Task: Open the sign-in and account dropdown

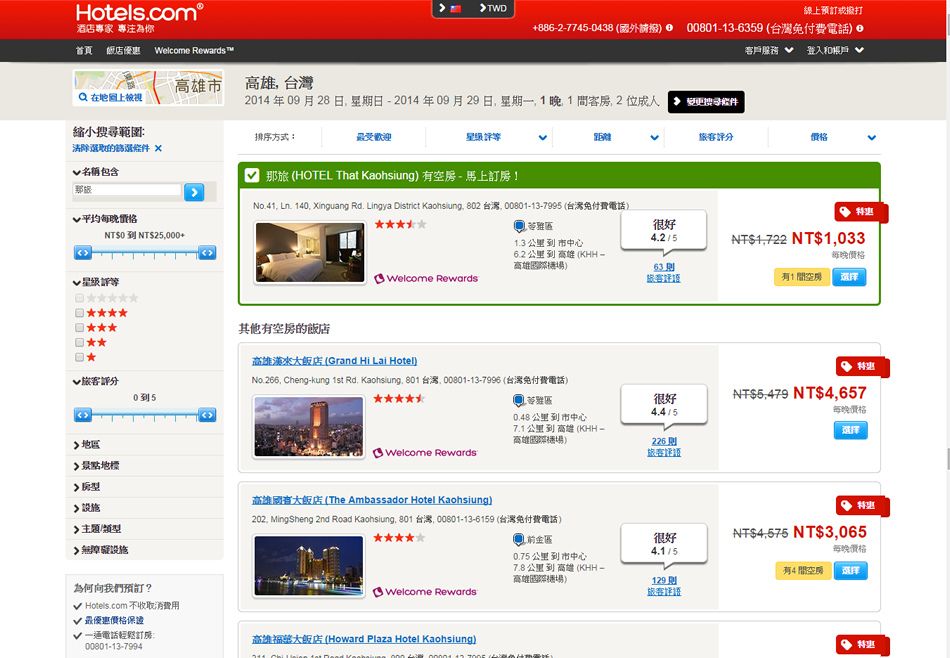Action: (x=835, y=50)
